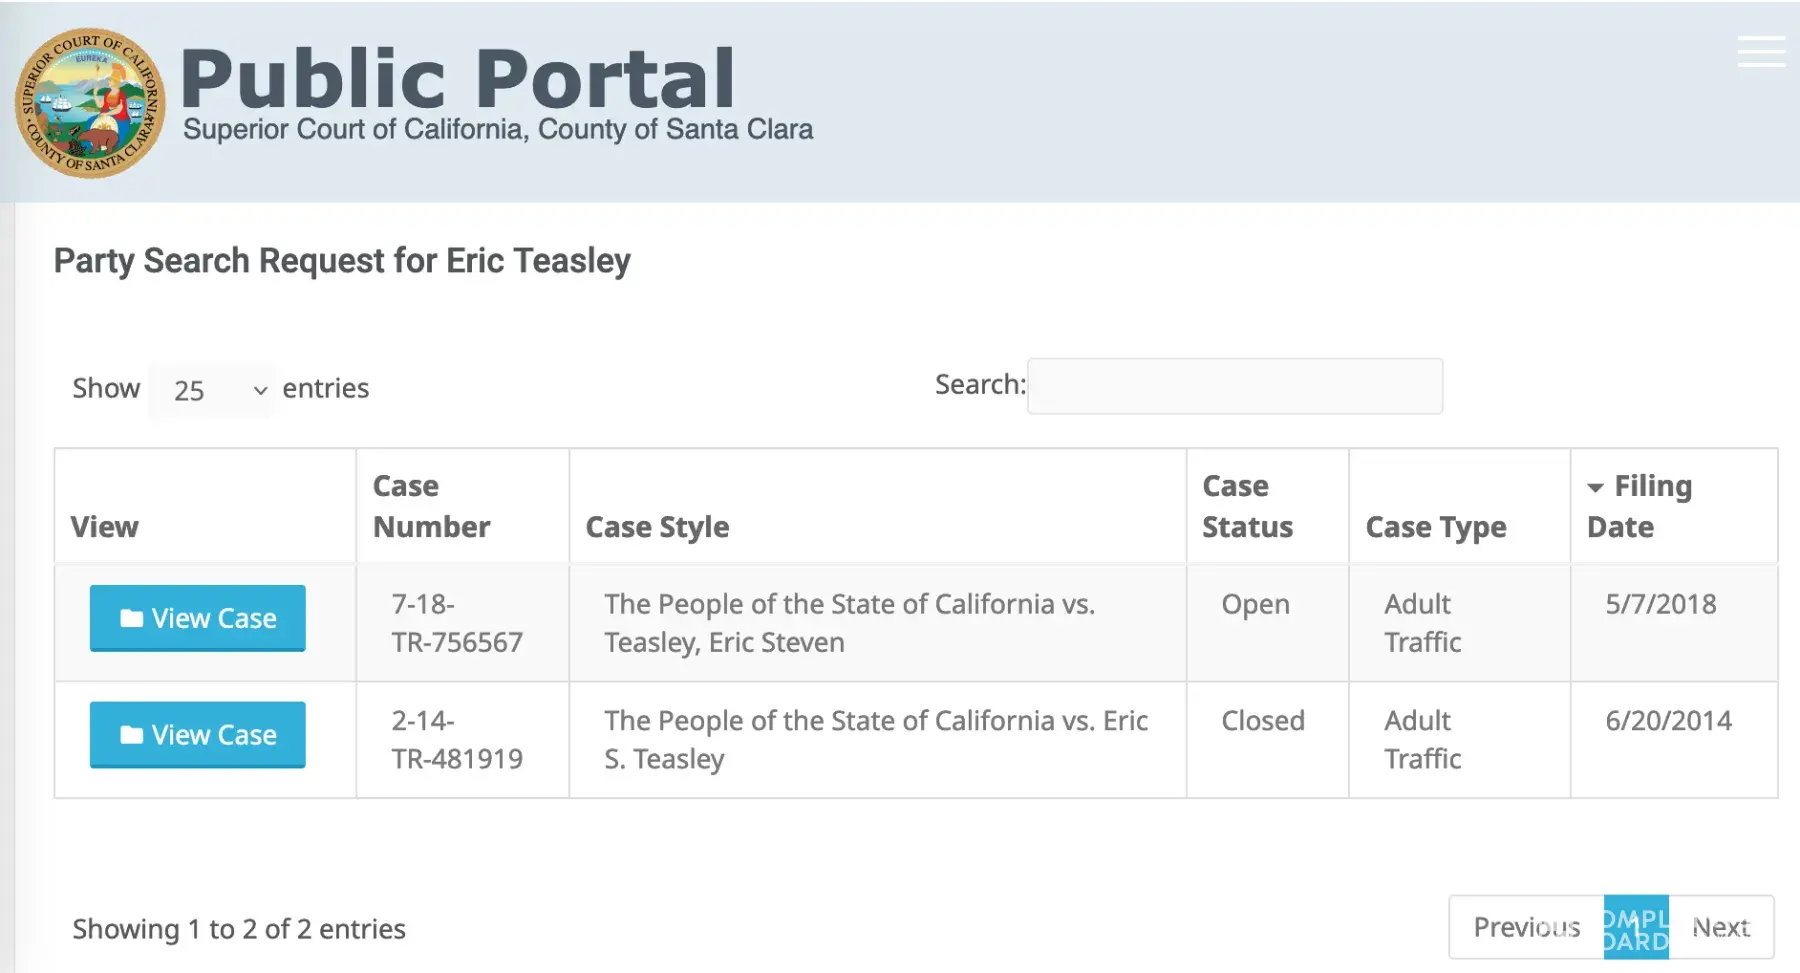
Task: View Case for 2-14-TR-481919
Action: tap(198, 735)
